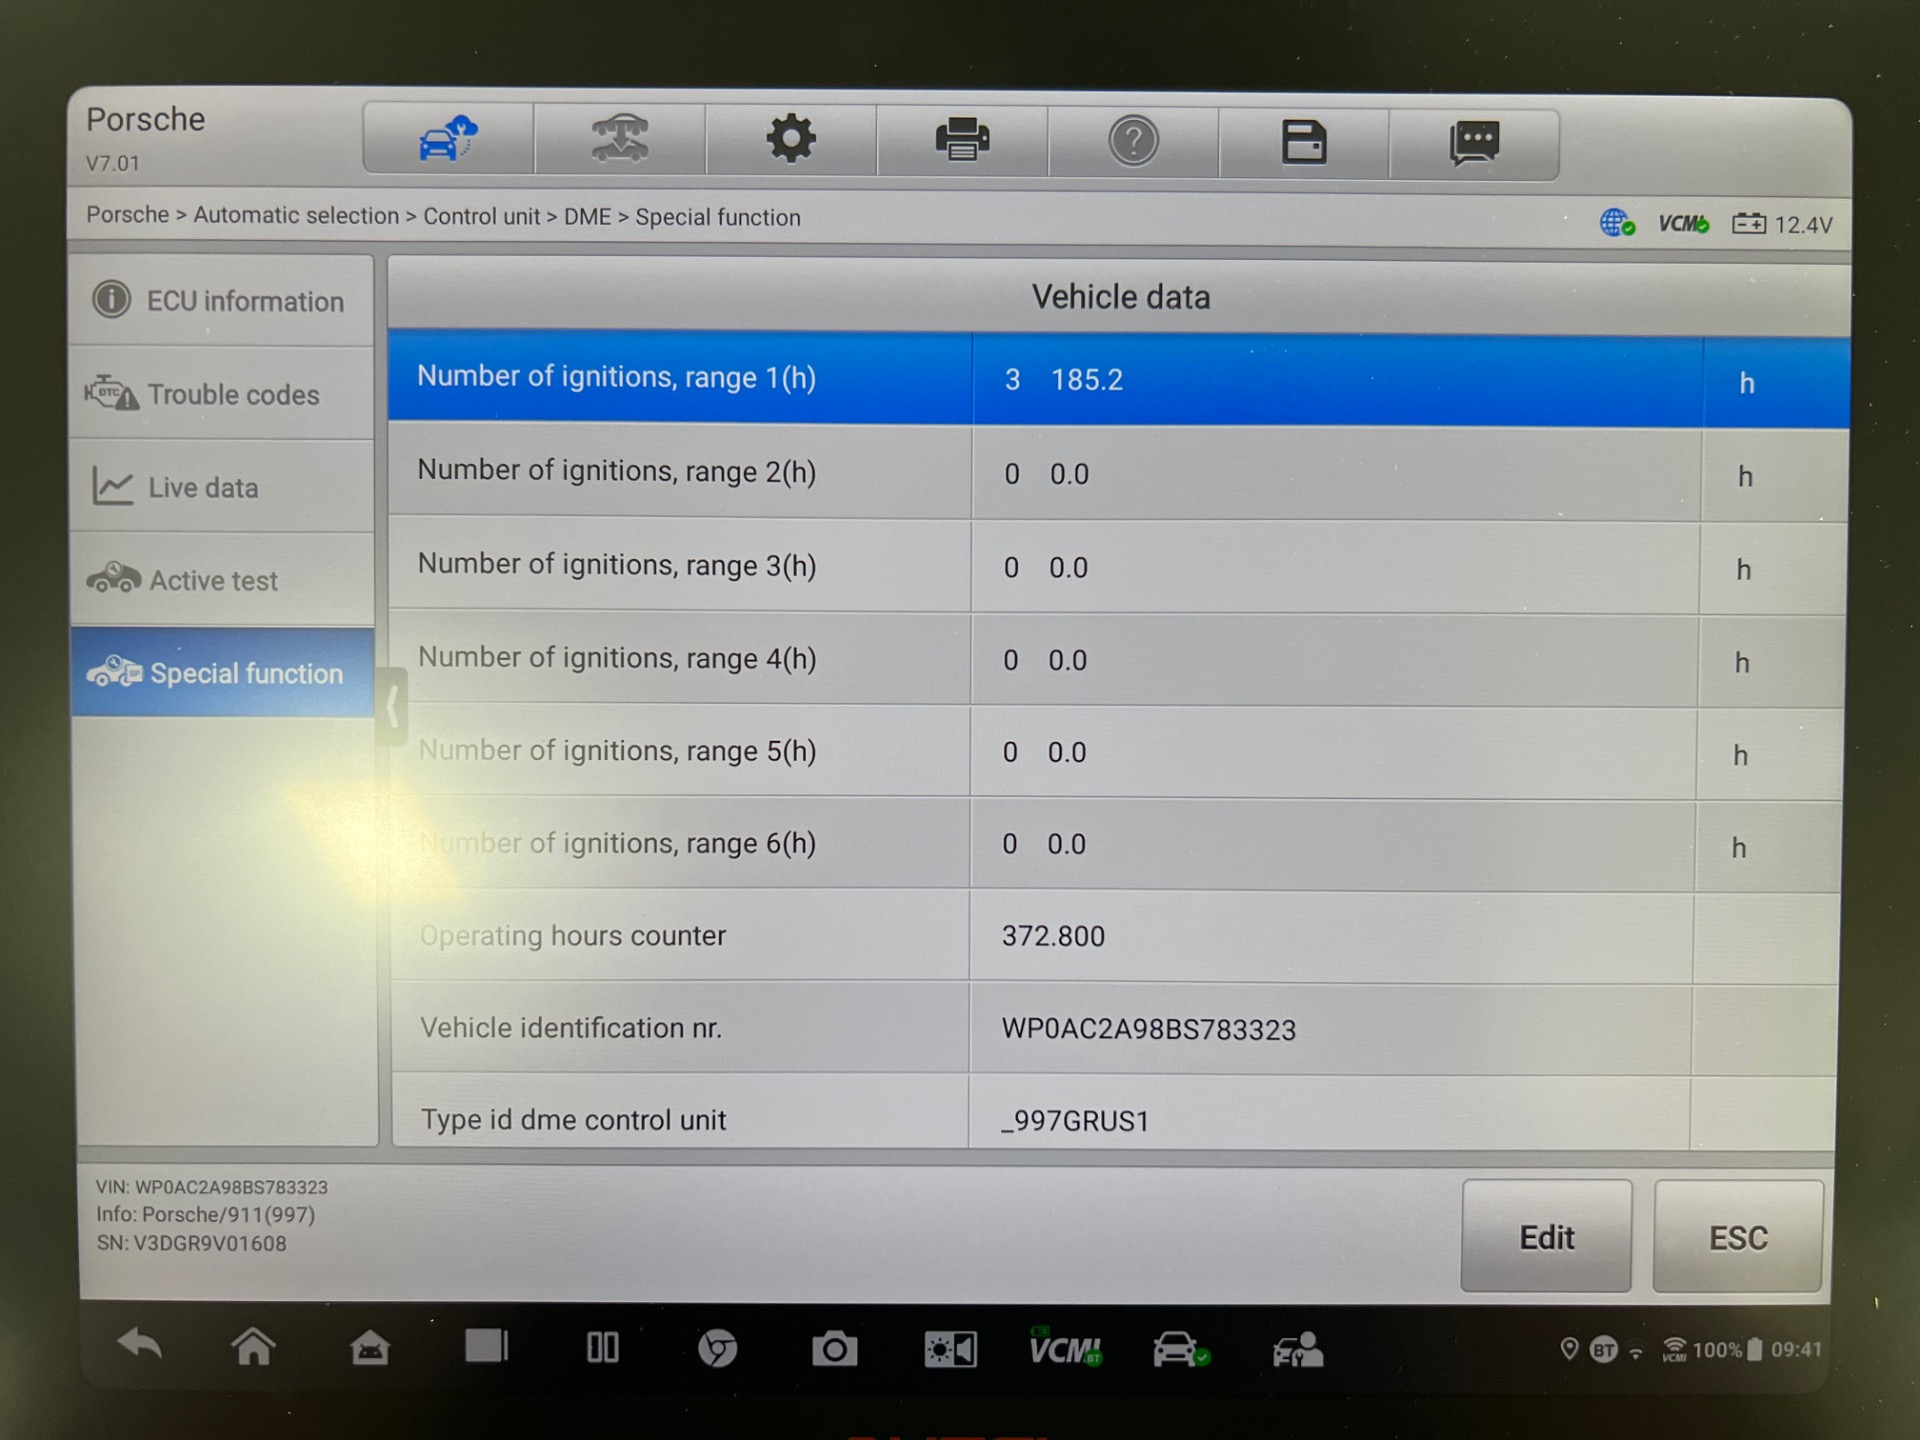Select the Active test tab
The width and height of the screenshot is (1920, 1440).
[x=222, y=580]
